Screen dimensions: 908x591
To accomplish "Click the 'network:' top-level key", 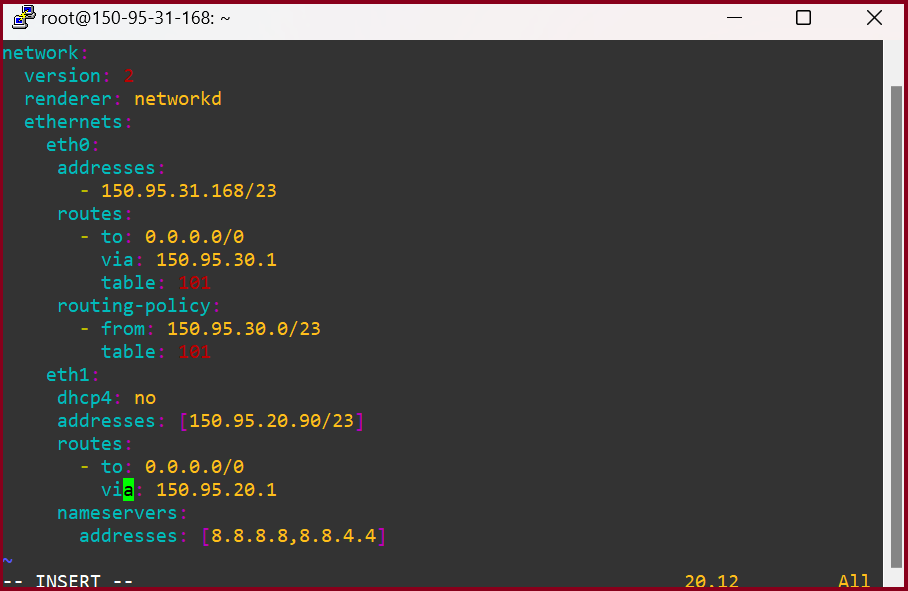I will tap(45, 53).
